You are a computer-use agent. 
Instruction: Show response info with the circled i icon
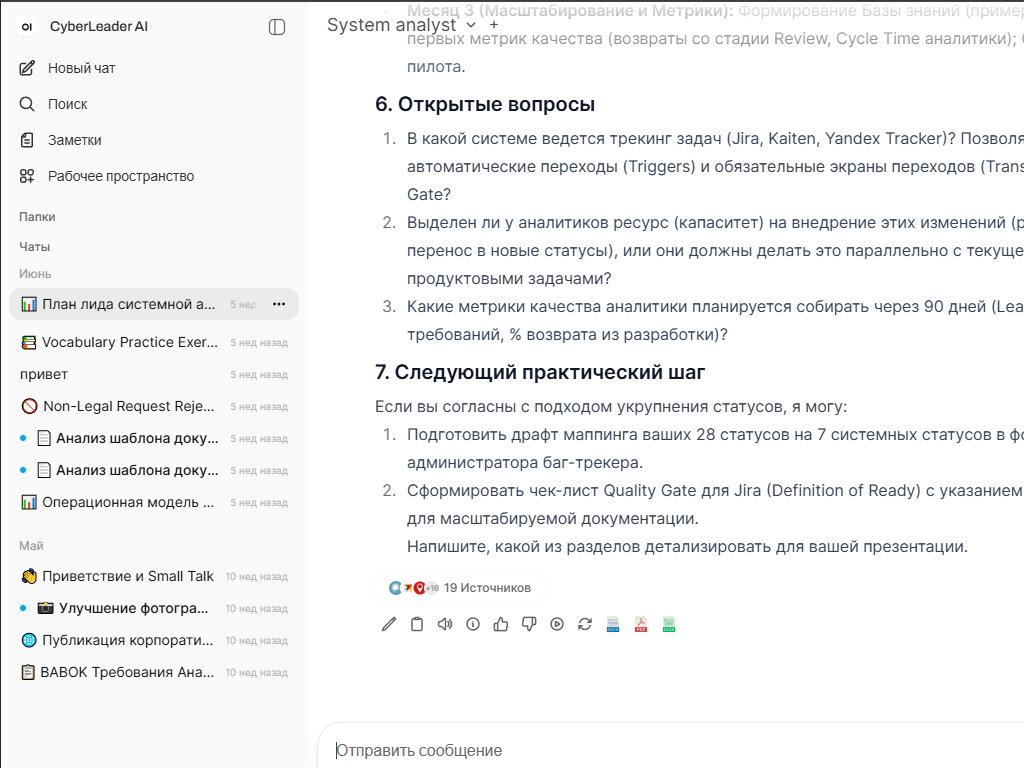[x=473, y=624]
